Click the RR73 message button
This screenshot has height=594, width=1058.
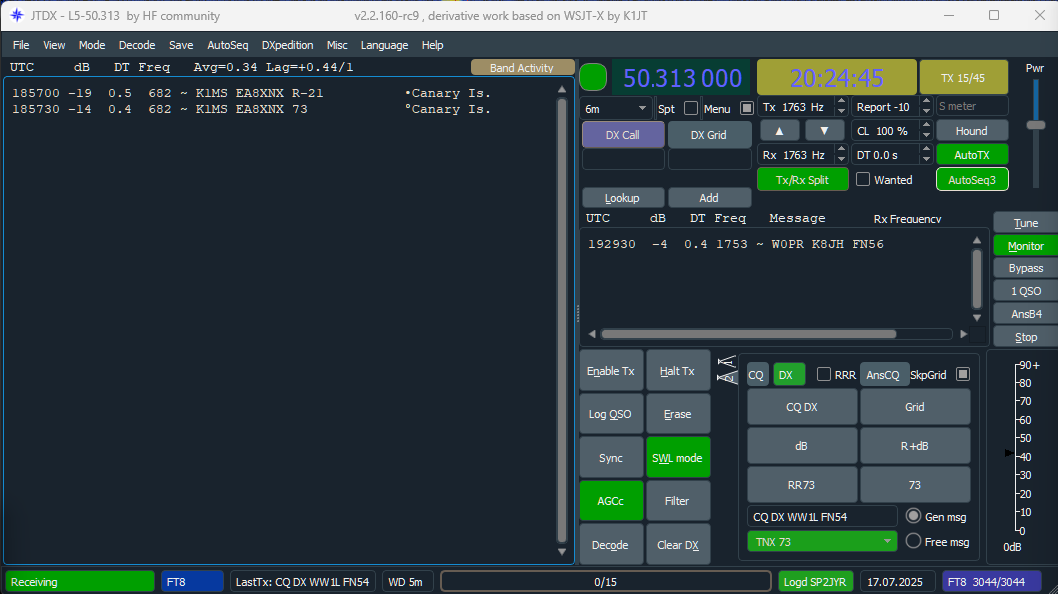(802, 485)
